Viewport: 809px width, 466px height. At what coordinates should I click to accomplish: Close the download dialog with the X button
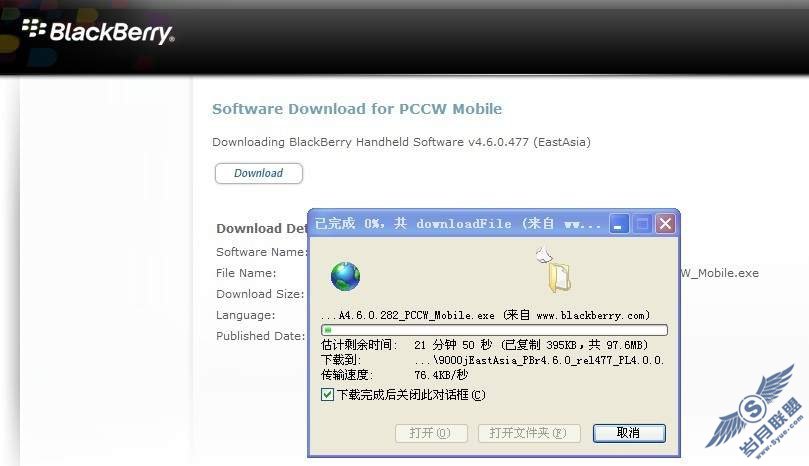coord(666,224)
